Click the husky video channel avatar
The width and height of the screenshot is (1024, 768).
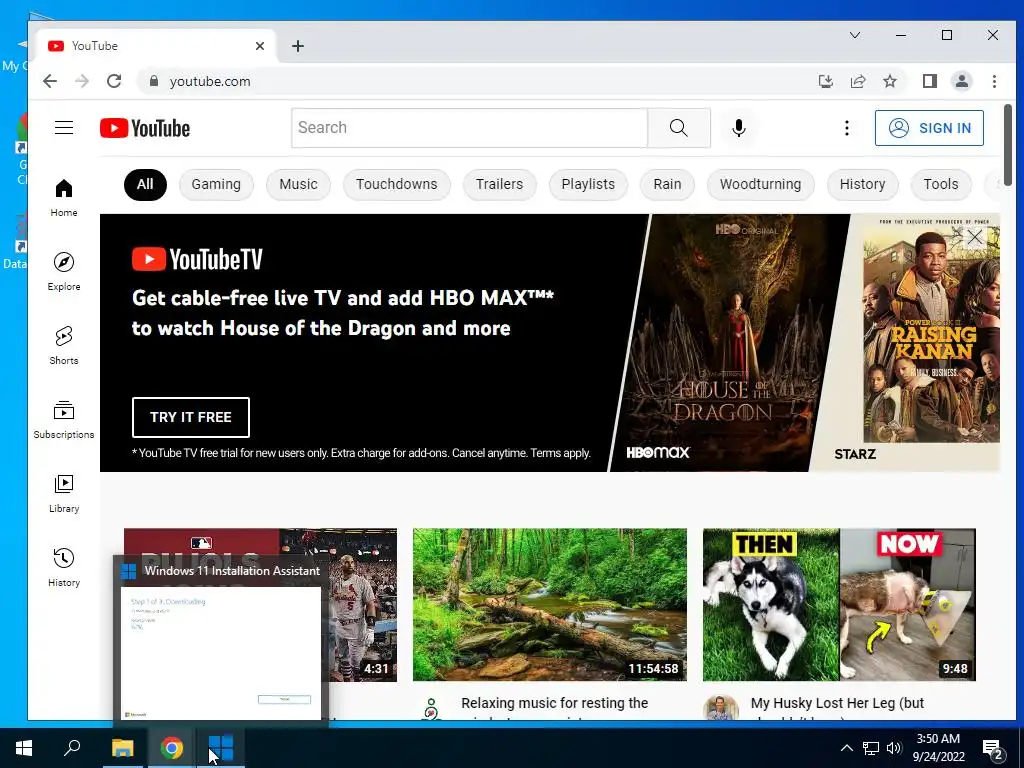721,708
